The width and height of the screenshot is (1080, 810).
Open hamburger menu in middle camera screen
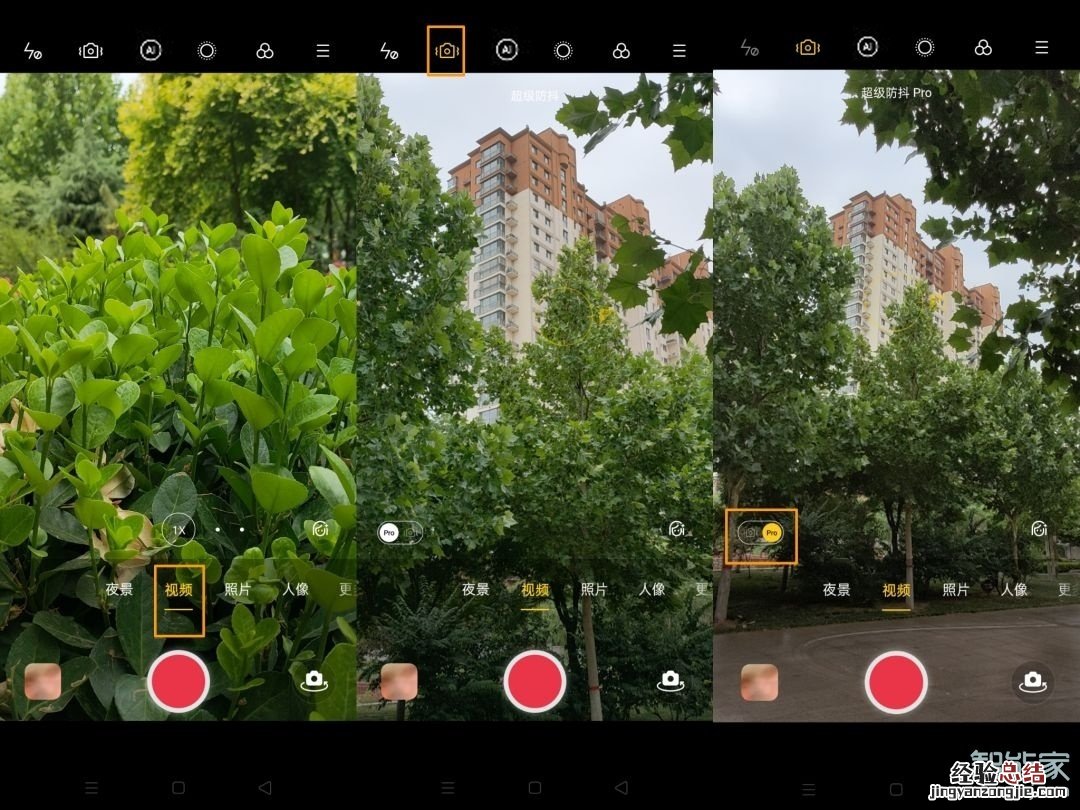tap(679, 50)
